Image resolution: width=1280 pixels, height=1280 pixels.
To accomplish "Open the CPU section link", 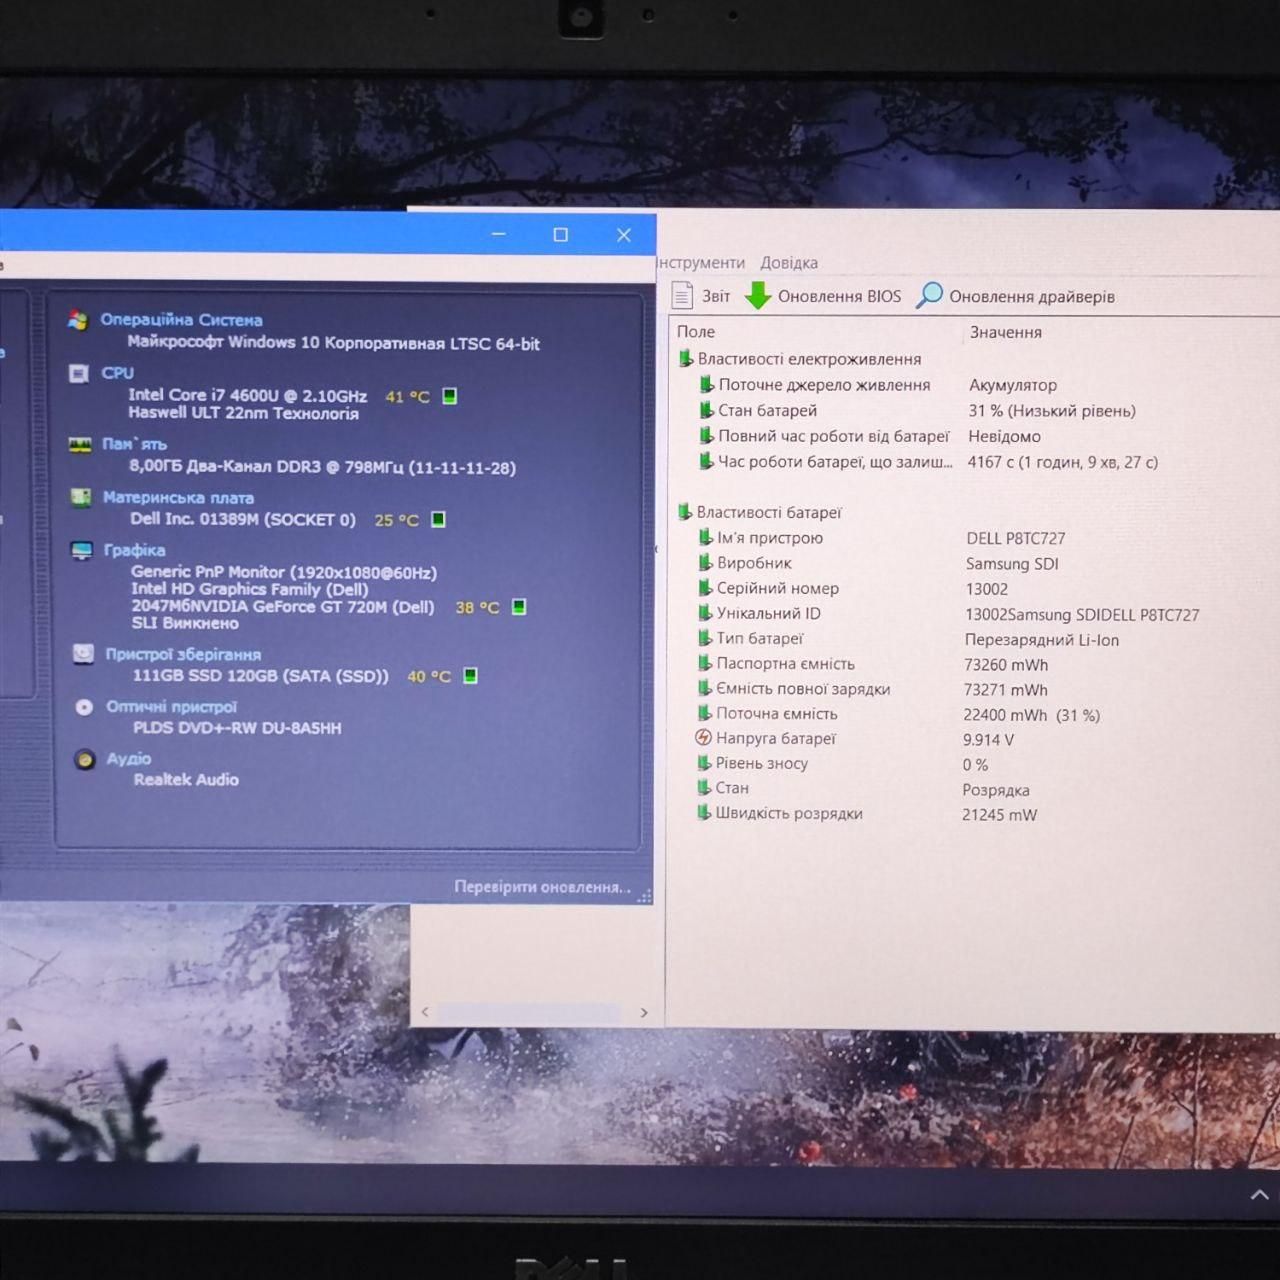I will point(117,373).
